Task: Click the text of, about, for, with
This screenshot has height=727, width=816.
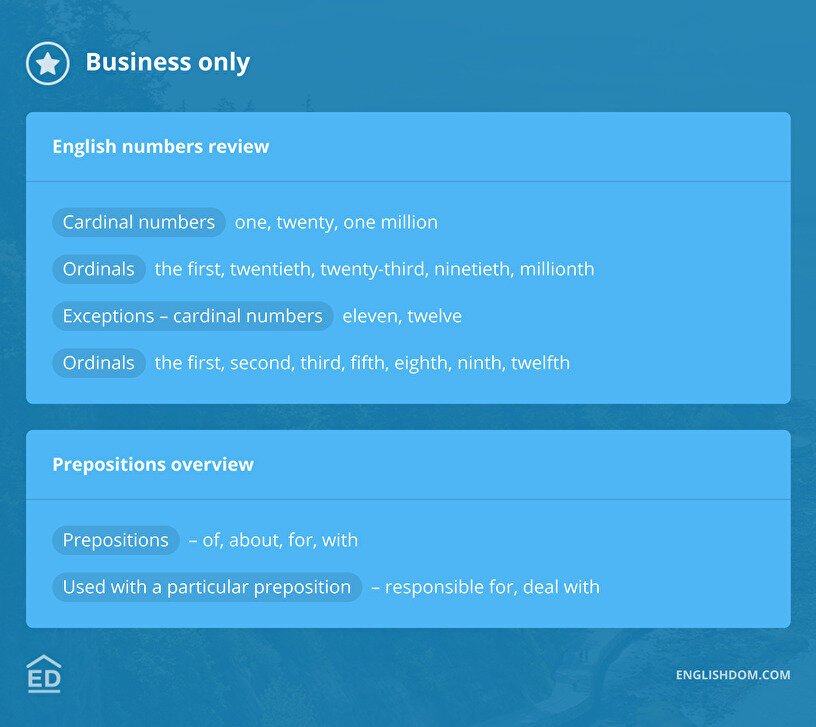Action: click(273, 540)
